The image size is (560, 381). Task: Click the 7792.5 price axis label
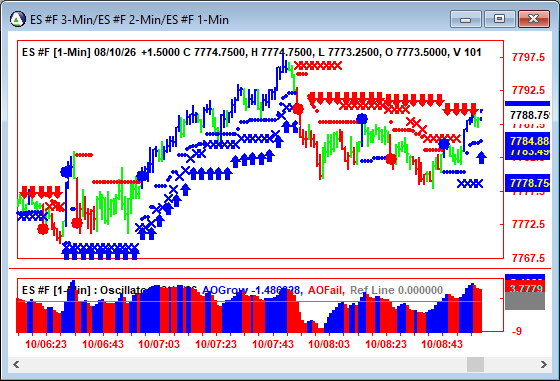click(x=528, y=90)
